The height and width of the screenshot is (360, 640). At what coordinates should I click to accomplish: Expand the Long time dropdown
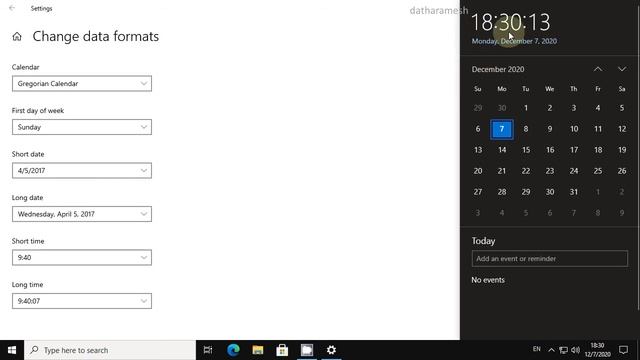coord(82,301)
